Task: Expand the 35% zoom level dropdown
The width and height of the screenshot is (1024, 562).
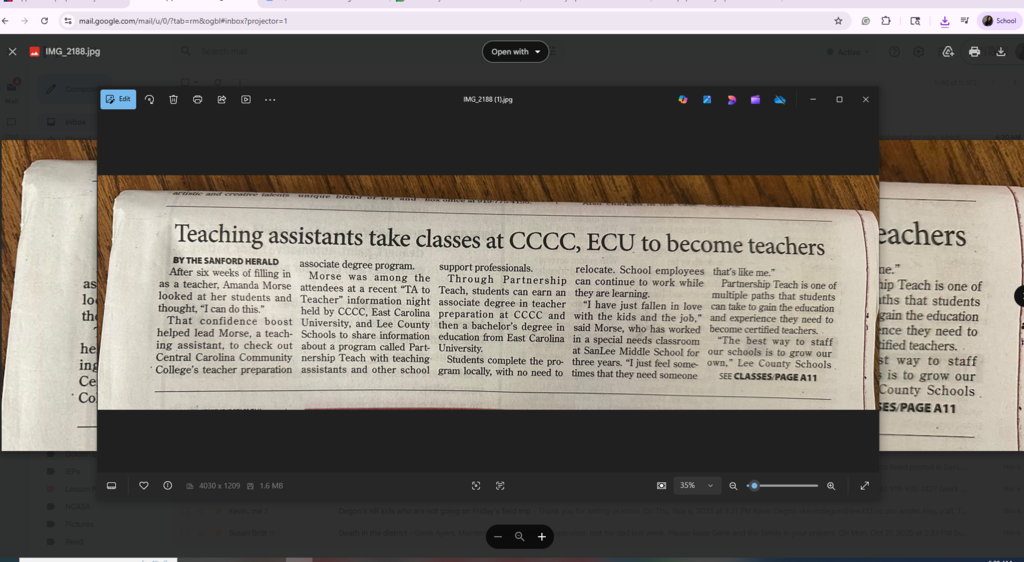Action: [697, 485]
